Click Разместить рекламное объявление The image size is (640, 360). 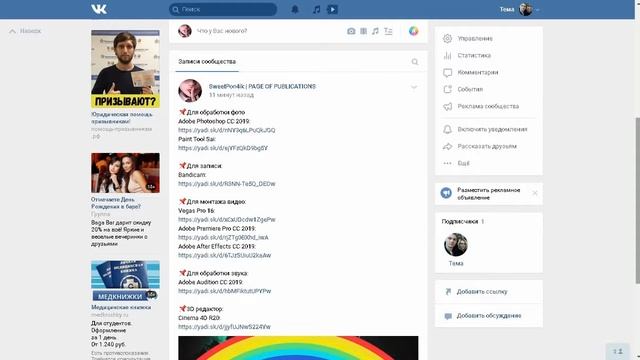tap(488, 194)
